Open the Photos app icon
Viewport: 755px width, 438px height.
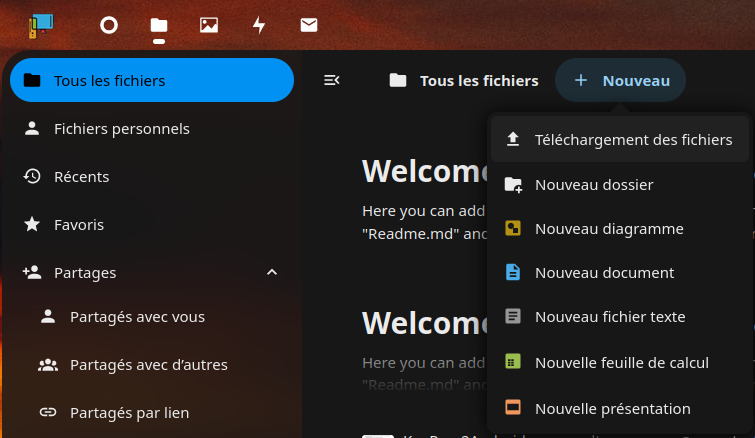pos(209,26)
